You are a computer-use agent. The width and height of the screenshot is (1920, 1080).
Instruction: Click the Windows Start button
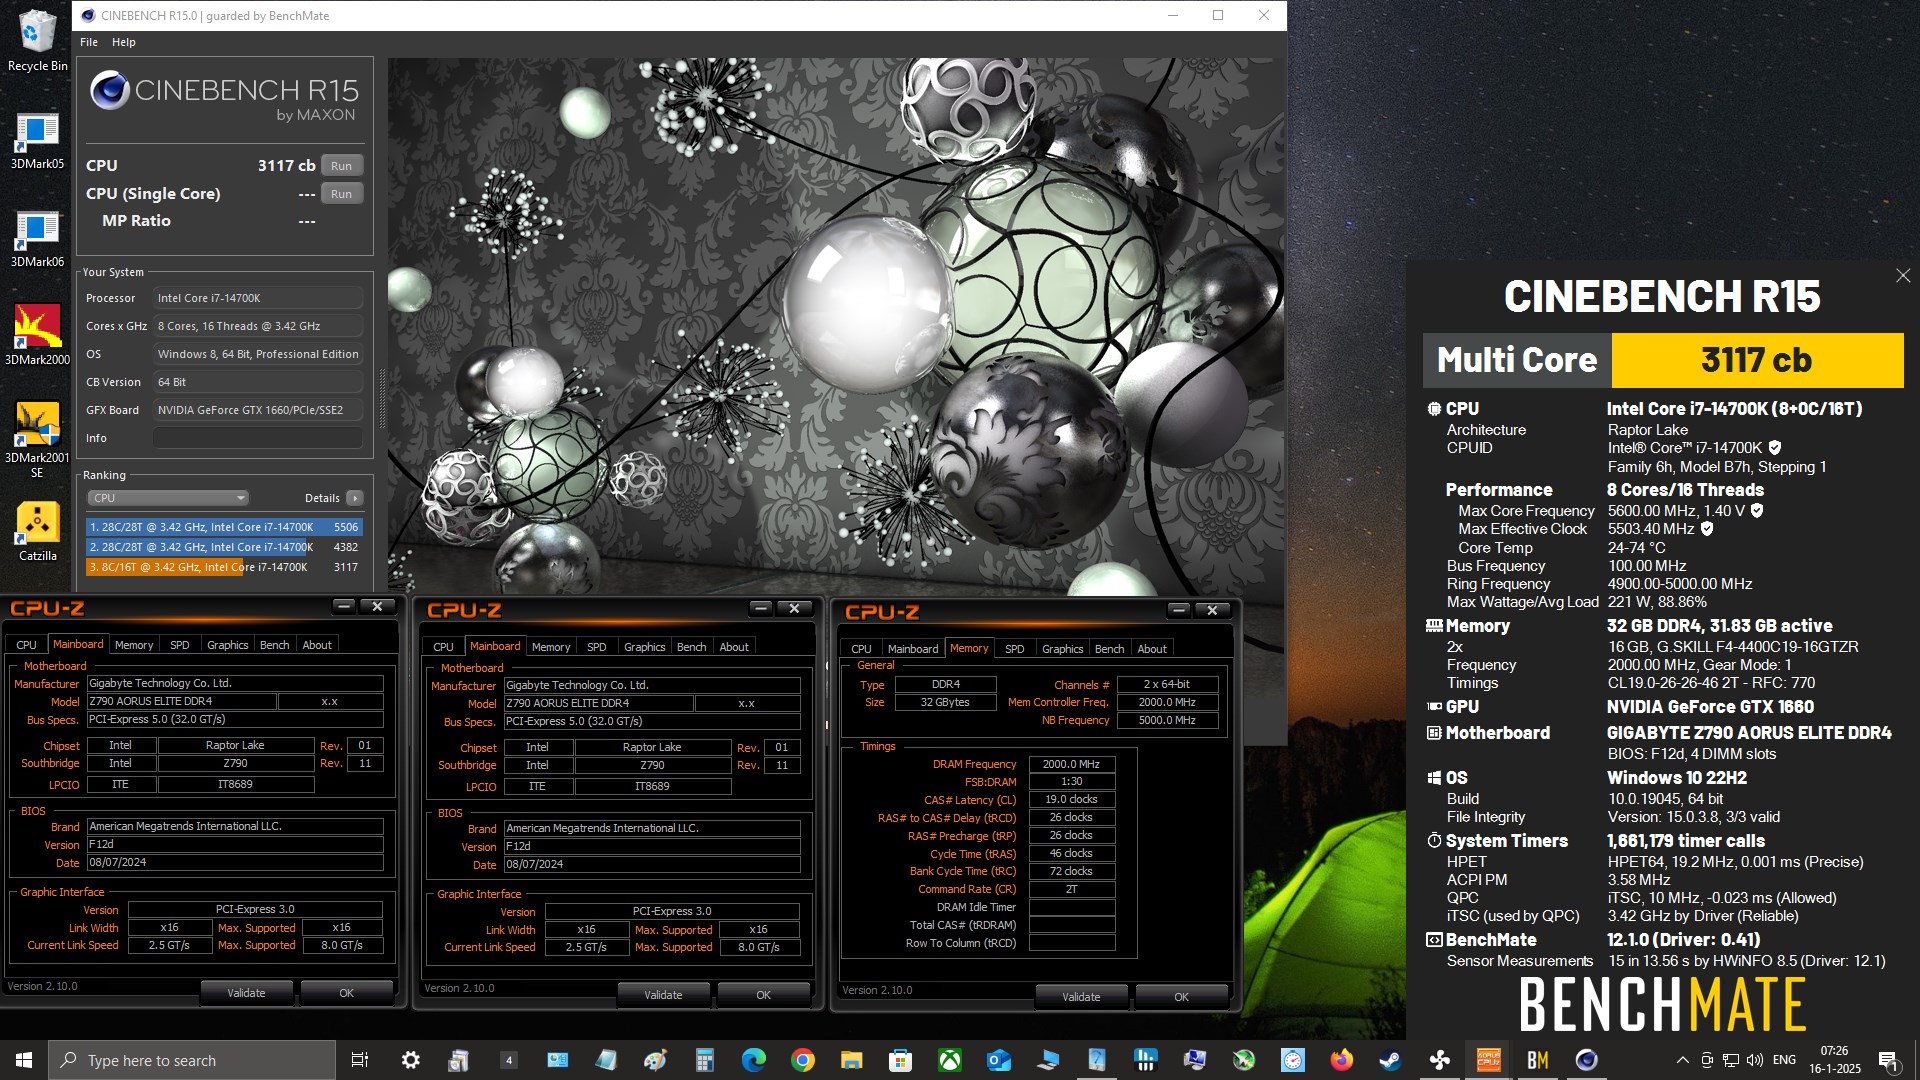(24, 1060)
